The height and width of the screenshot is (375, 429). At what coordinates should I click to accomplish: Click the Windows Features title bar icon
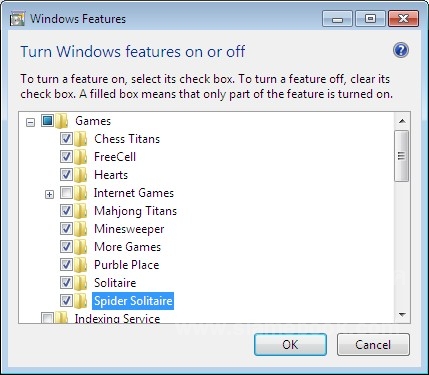(17, 19)
